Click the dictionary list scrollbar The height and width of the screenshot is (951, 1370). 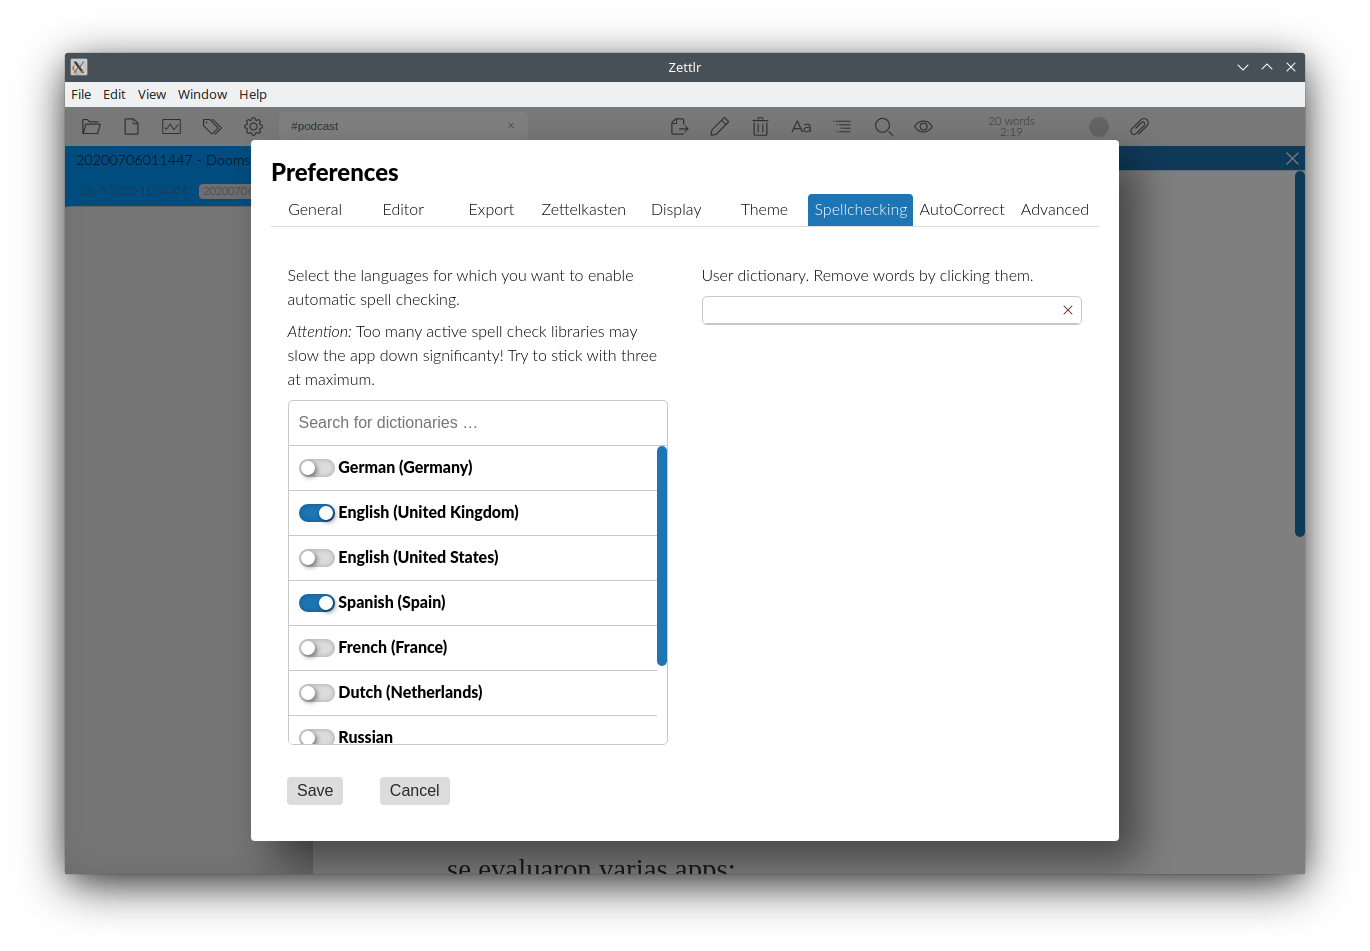(x=662, y=556)
